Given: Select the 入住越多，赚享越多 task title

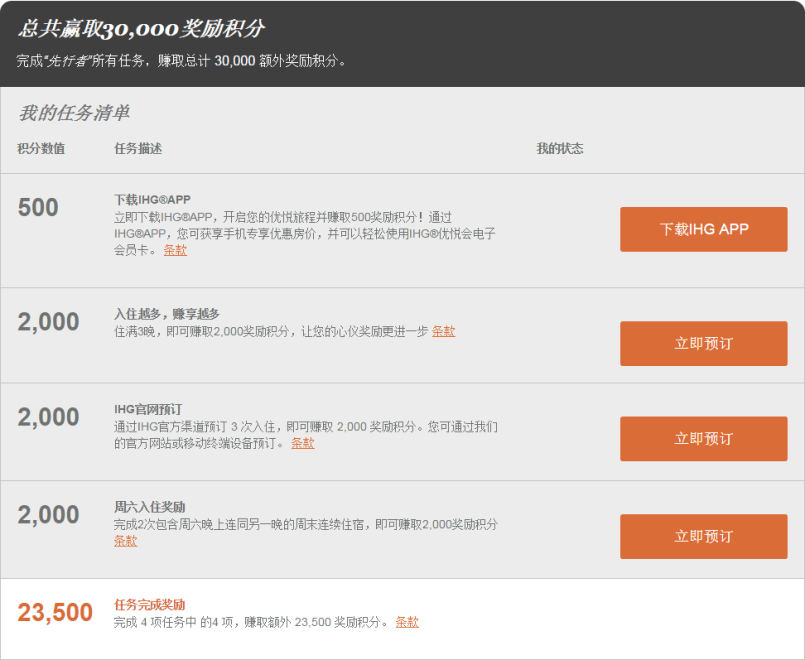Looking at the screenshot, I should point(167,314).
